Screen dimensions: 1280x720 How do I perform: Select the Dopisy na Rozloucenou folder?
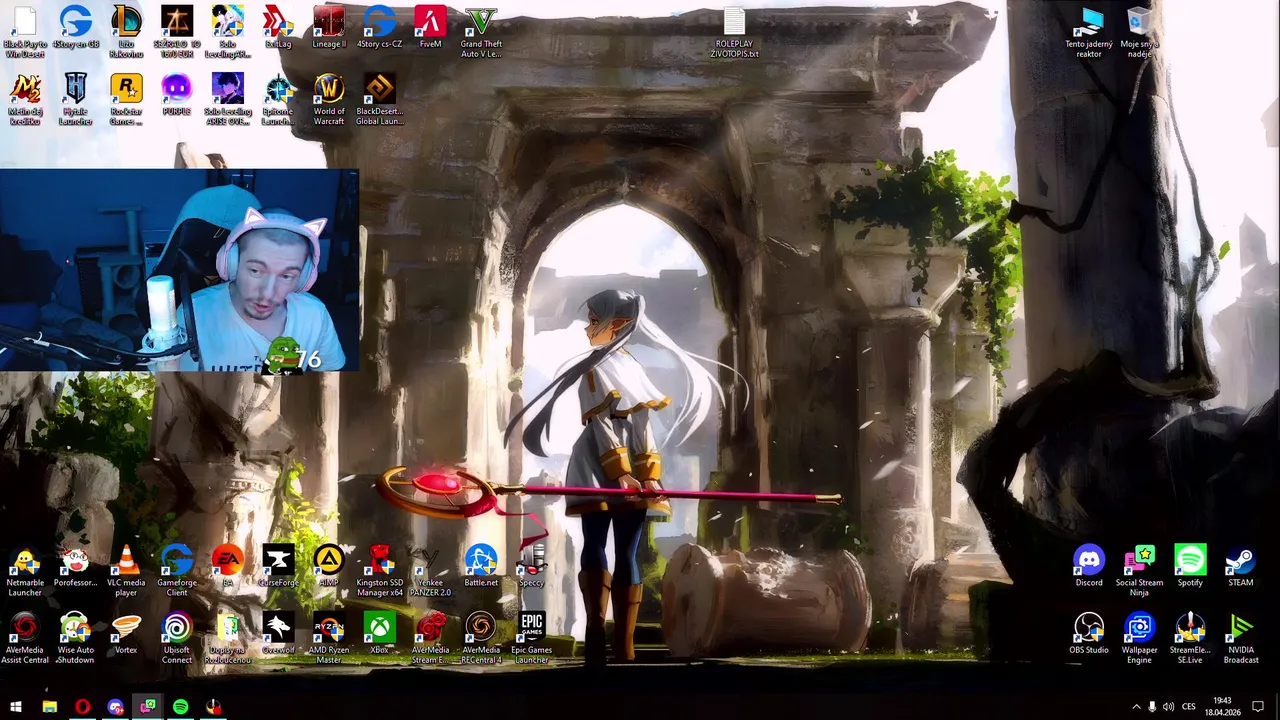tap(227, 639)
